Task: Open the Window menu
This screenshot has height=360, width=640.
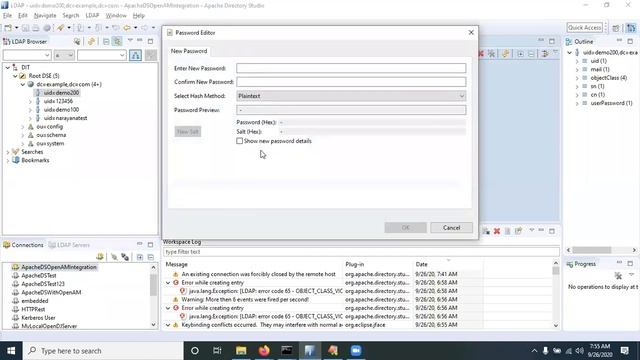Action: [x=116, y=16]
